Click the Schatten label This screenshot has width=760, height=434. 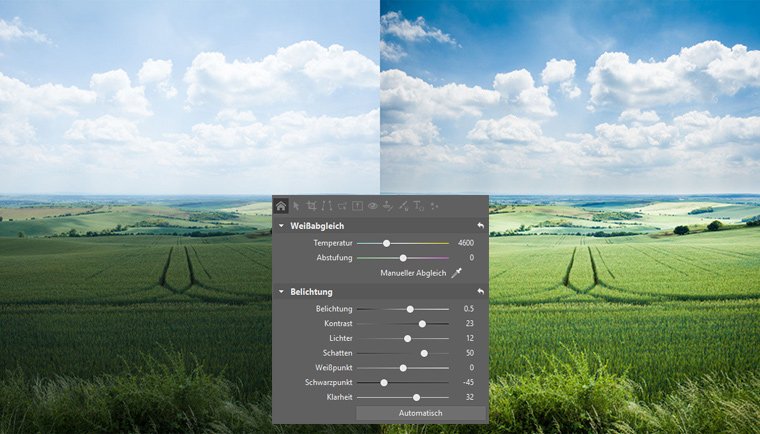(337, 353)
